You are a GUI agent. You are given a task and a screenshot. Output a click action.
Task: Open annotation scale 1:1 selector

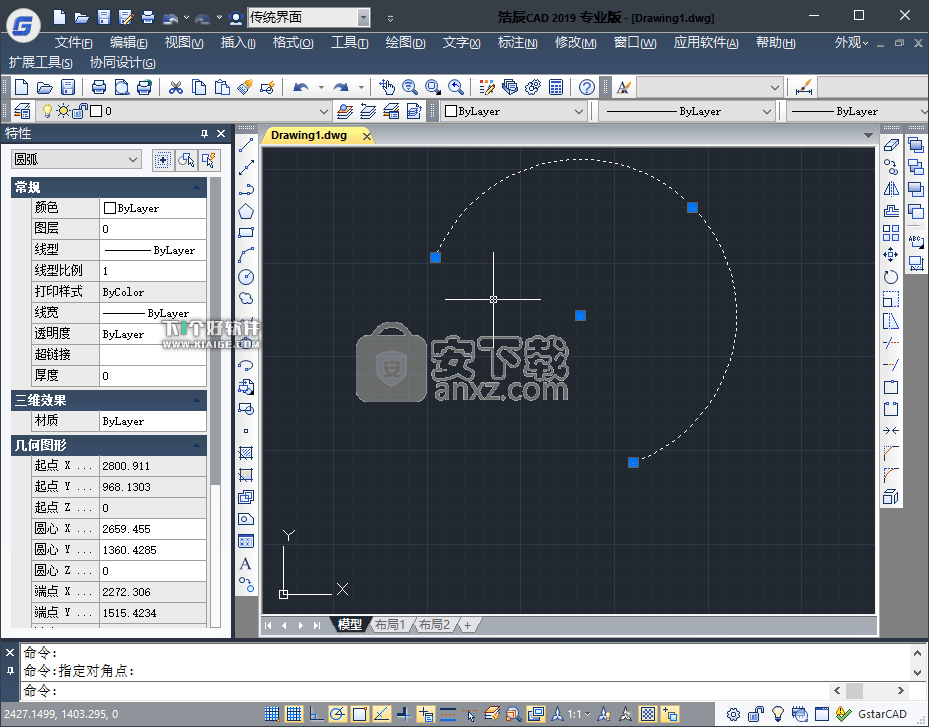(x=579, y=714)
